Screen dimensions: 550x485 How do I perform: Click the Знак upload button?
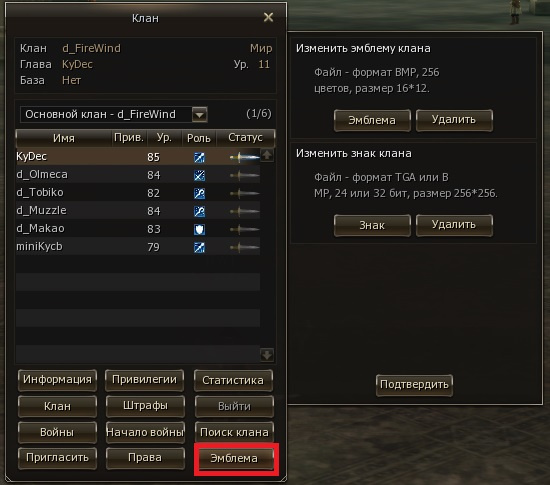click(372, 225)
